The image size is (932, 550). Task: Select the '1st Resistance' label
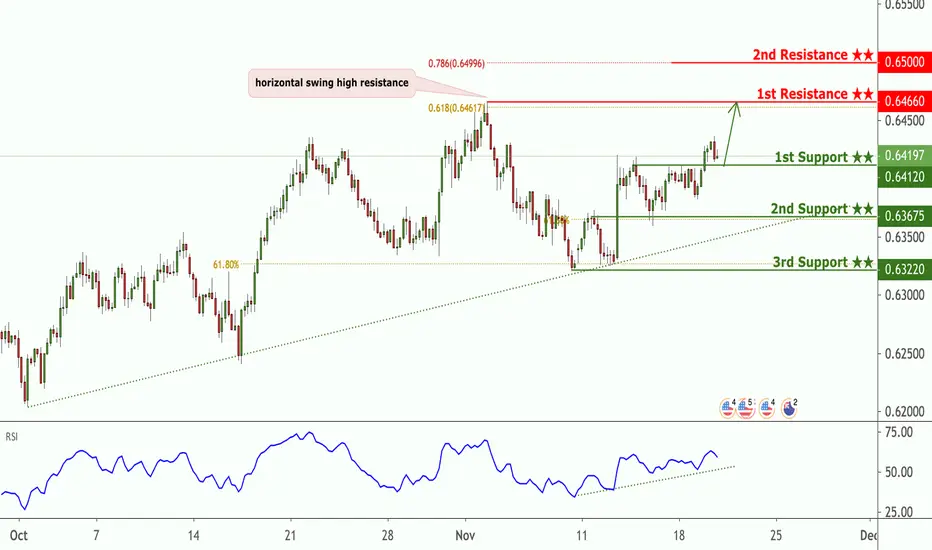815,94
